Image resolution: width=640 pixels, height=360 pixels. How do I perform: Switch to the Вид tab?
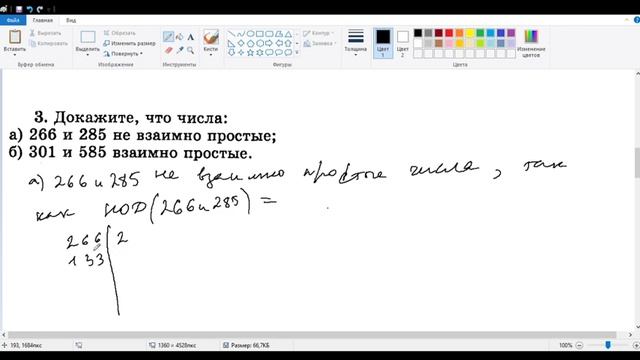tap(71, 20)
